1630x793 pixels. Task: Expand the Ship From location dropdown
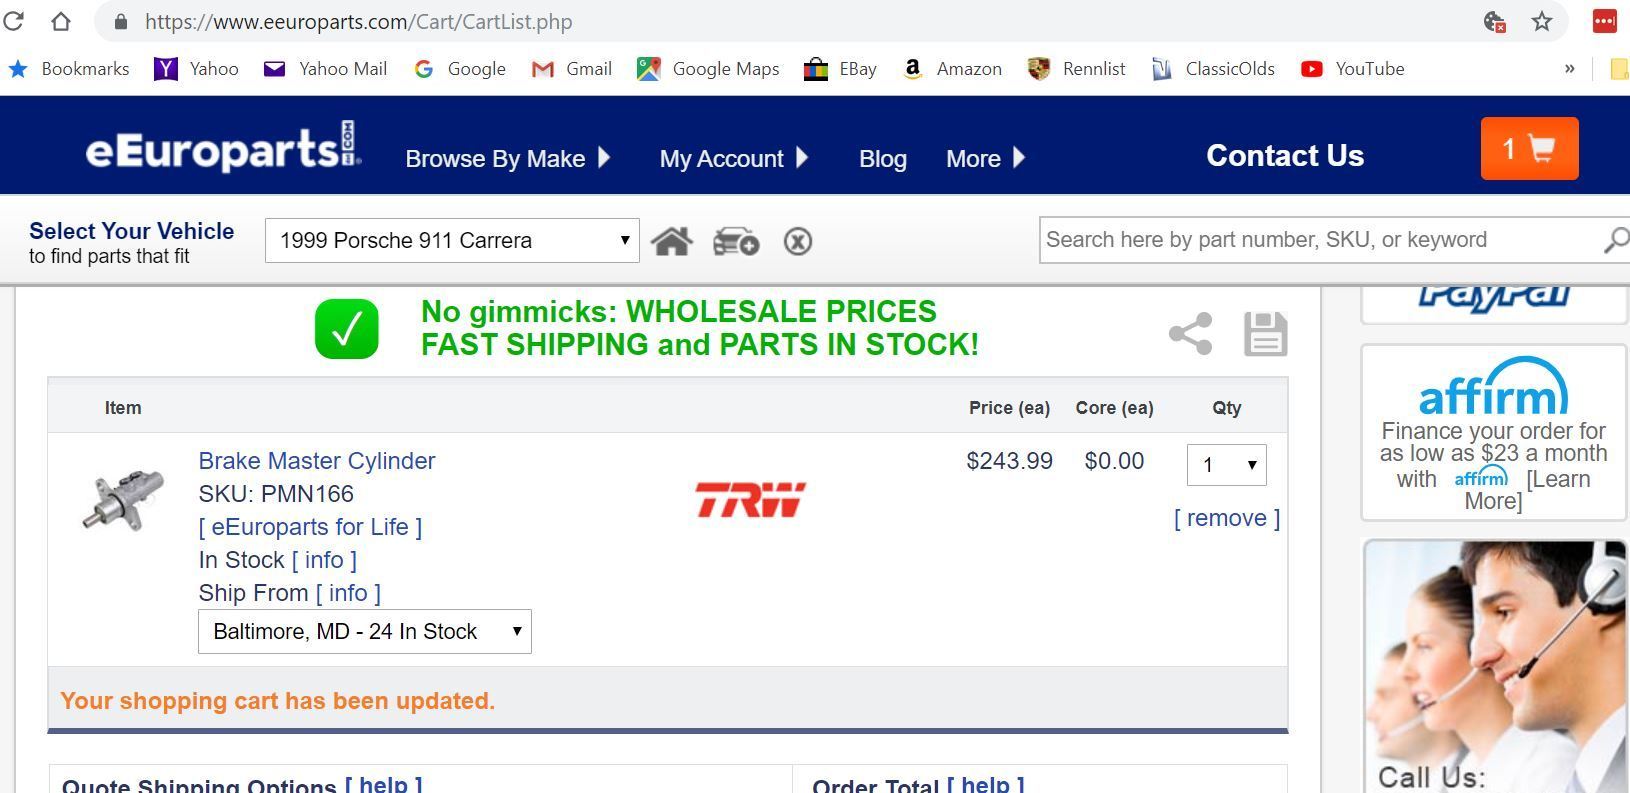364,632
